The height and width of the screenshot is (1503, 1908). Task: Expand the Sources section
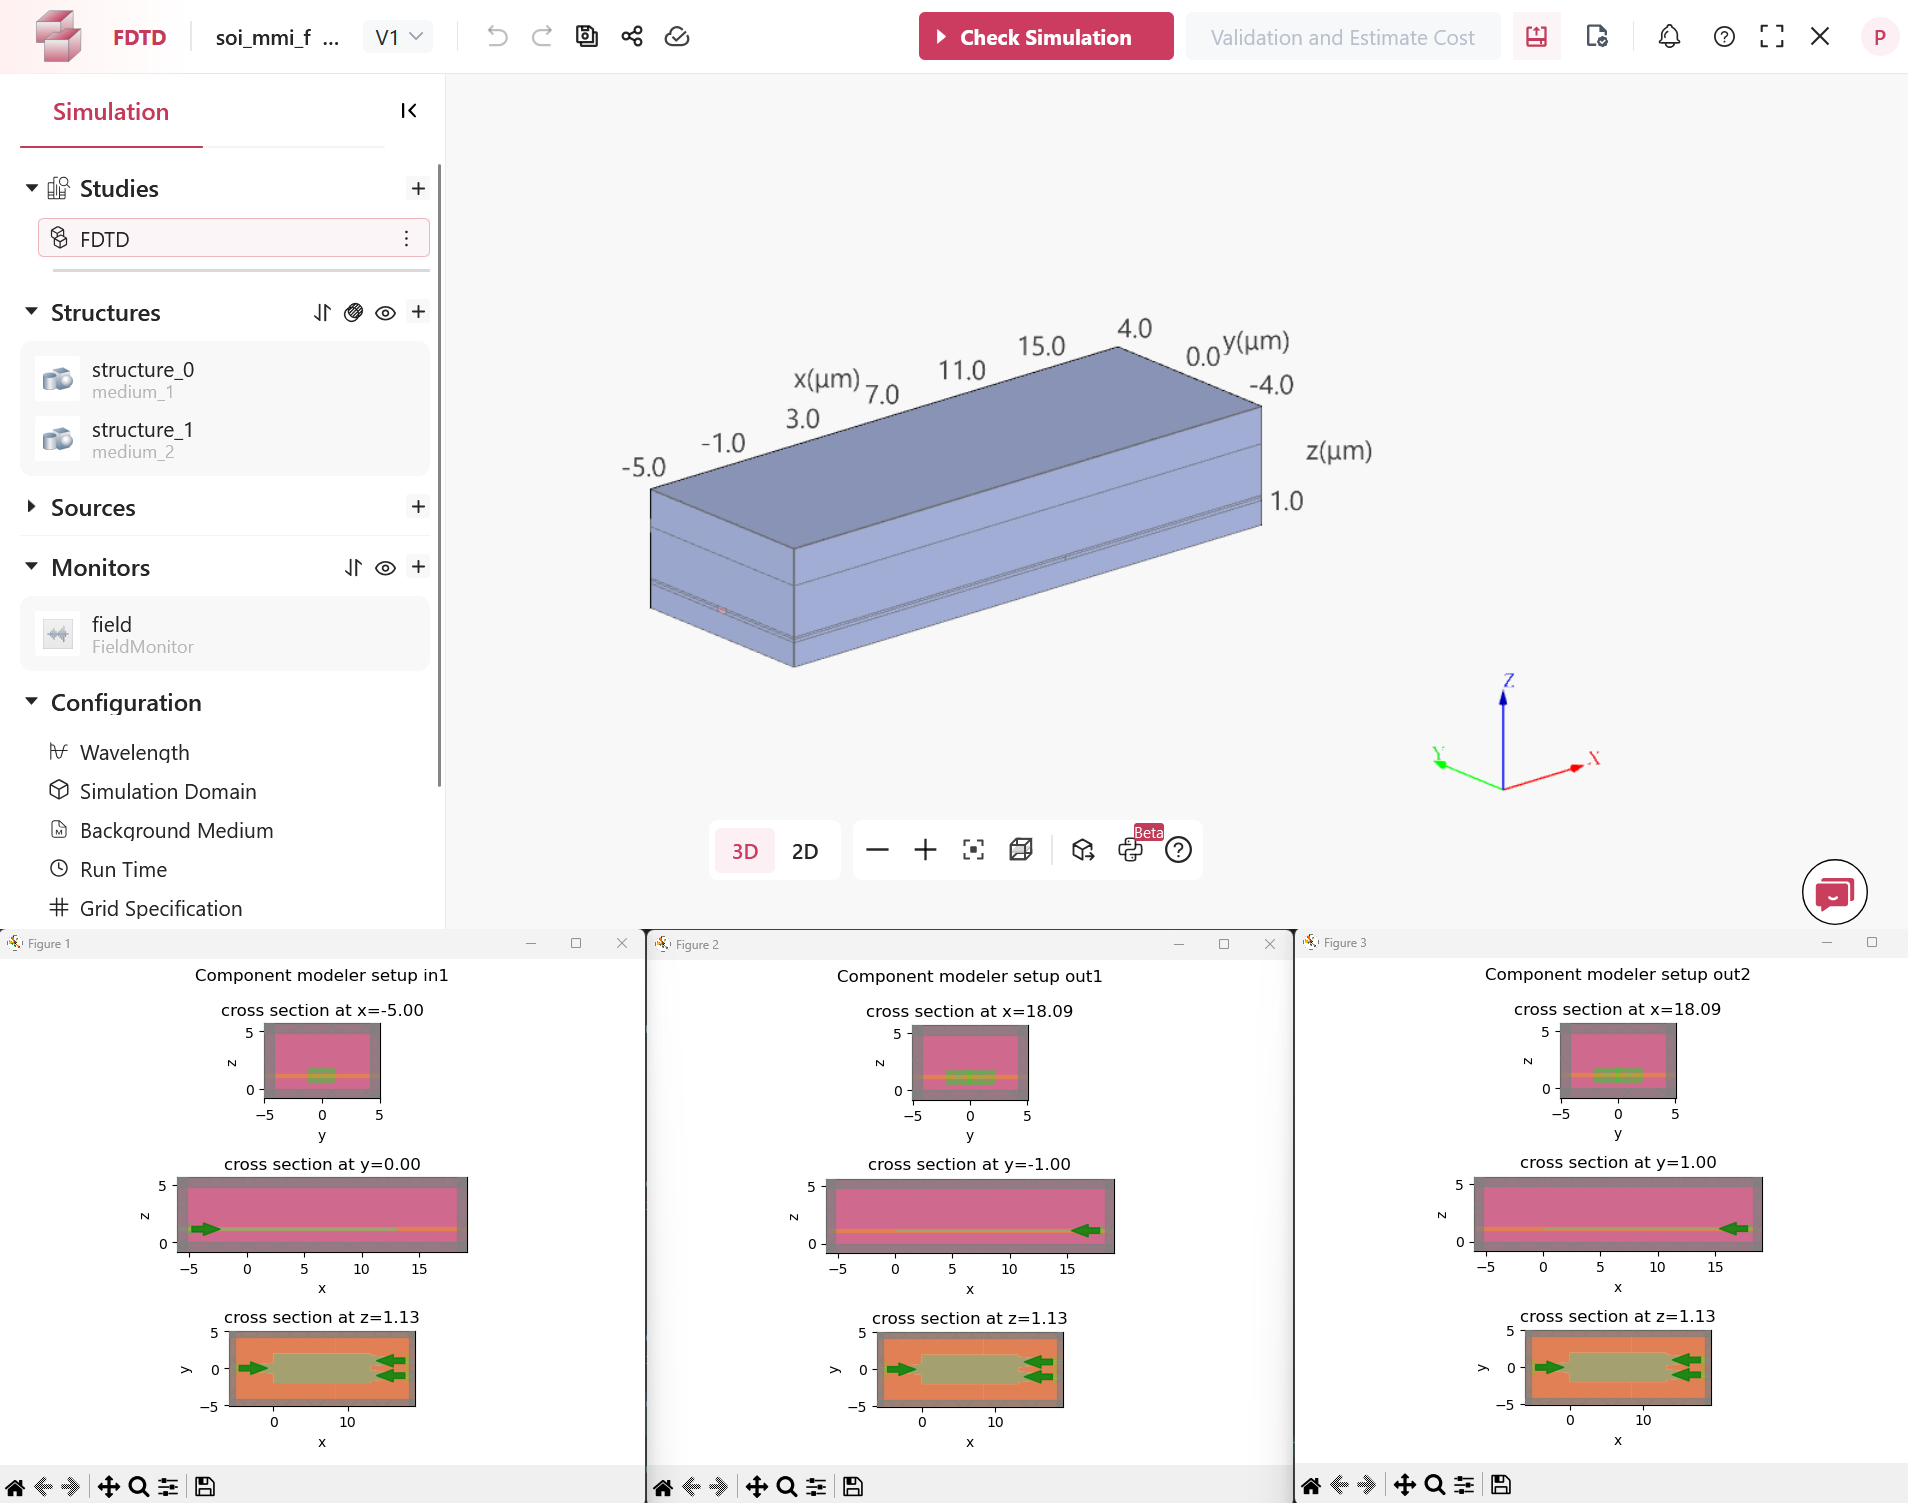32,507
